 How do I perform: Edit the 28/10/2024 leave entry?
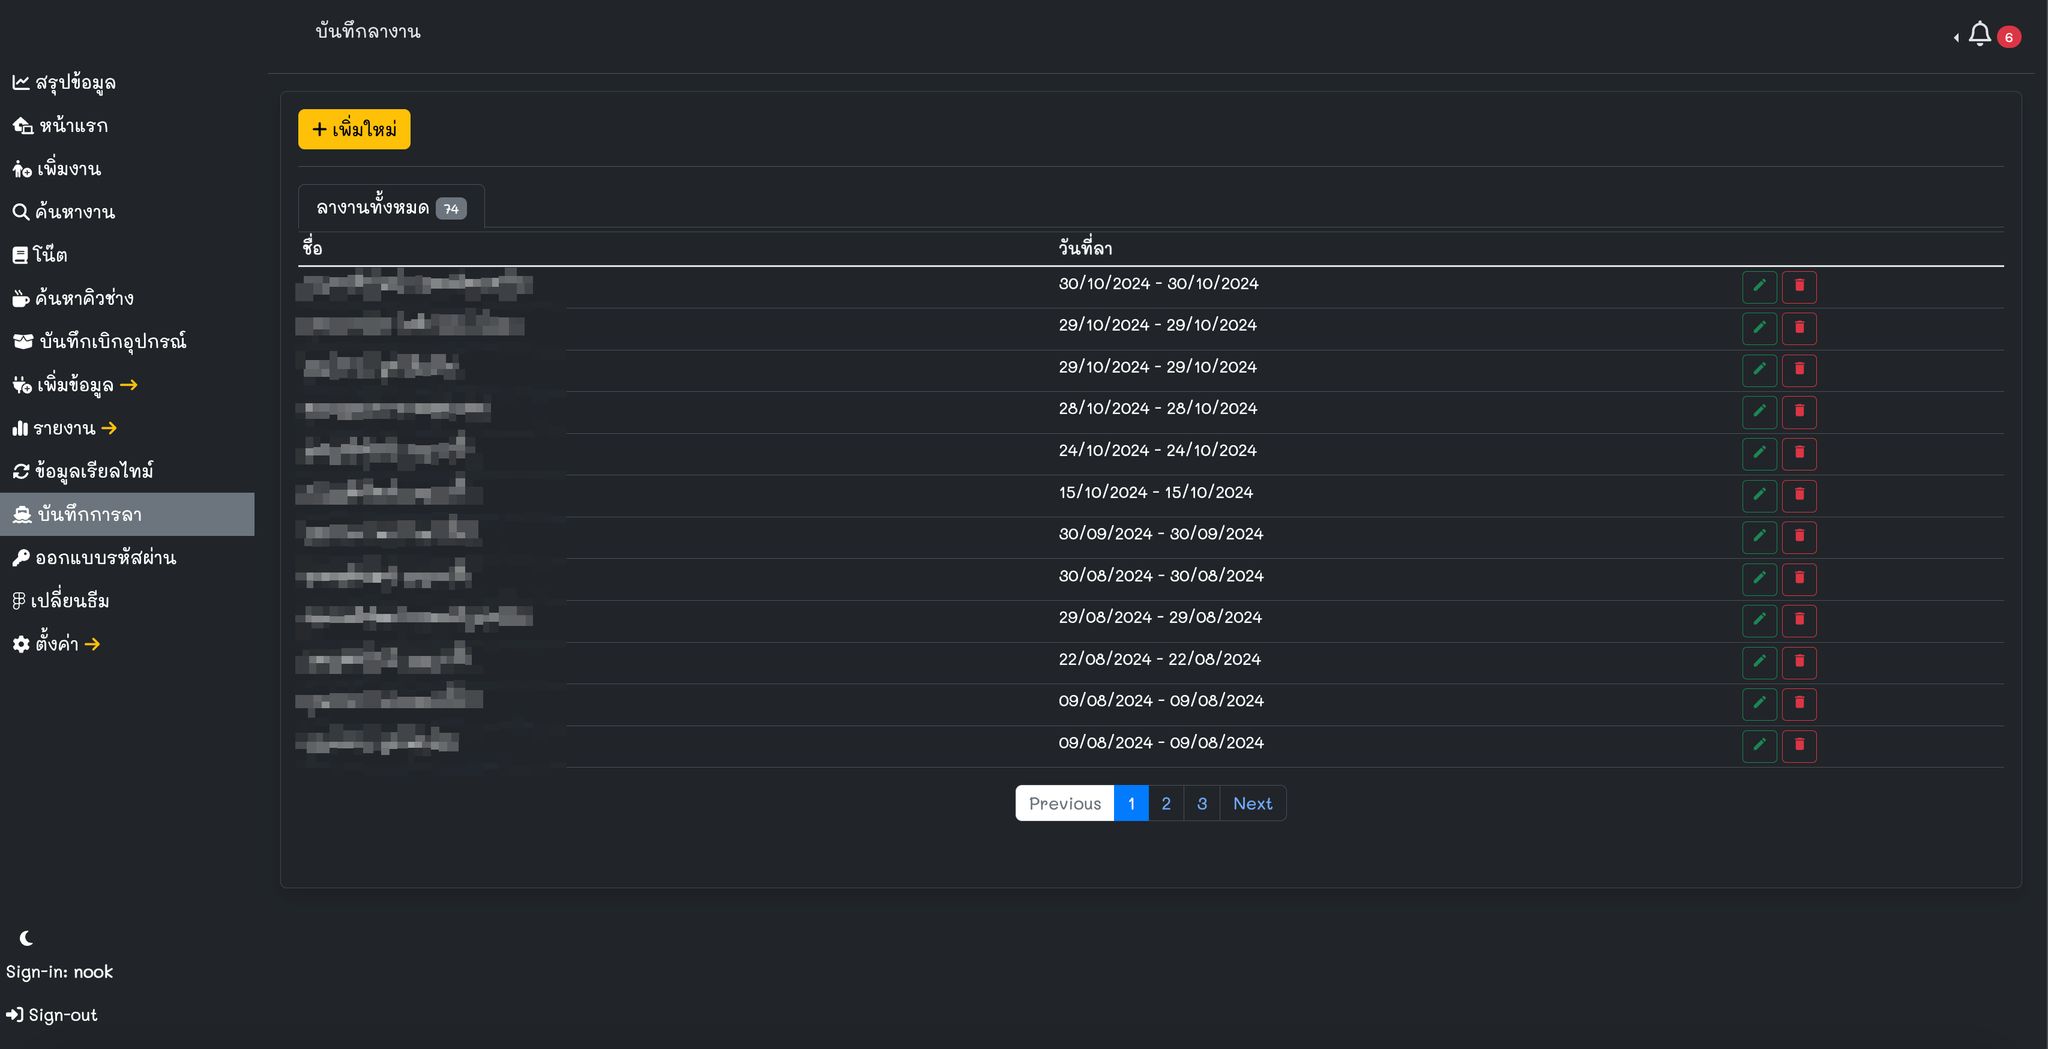click(1759, 412)
